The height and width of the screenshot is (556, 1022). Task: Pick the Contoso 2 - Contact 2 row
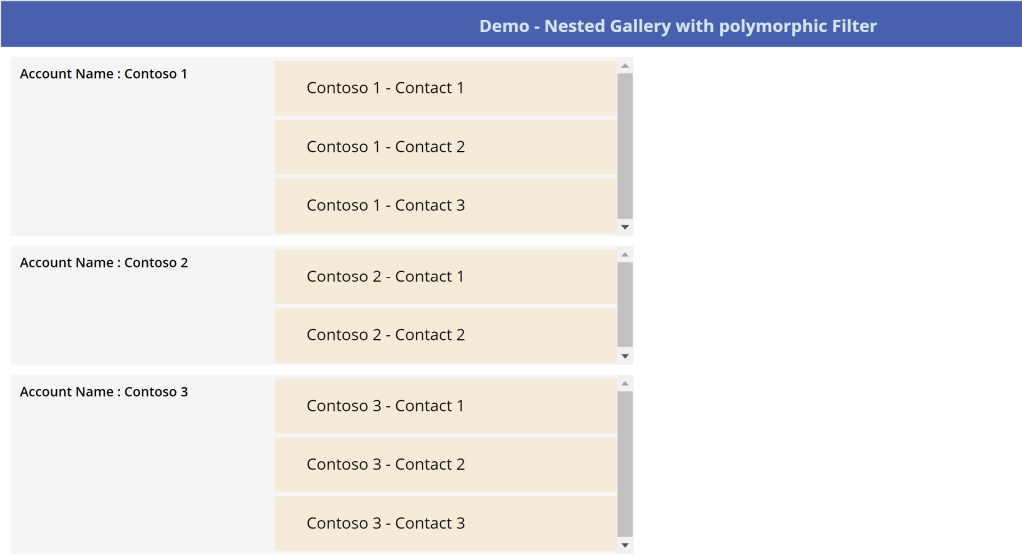pyautogui.click(x=445, y=335)
